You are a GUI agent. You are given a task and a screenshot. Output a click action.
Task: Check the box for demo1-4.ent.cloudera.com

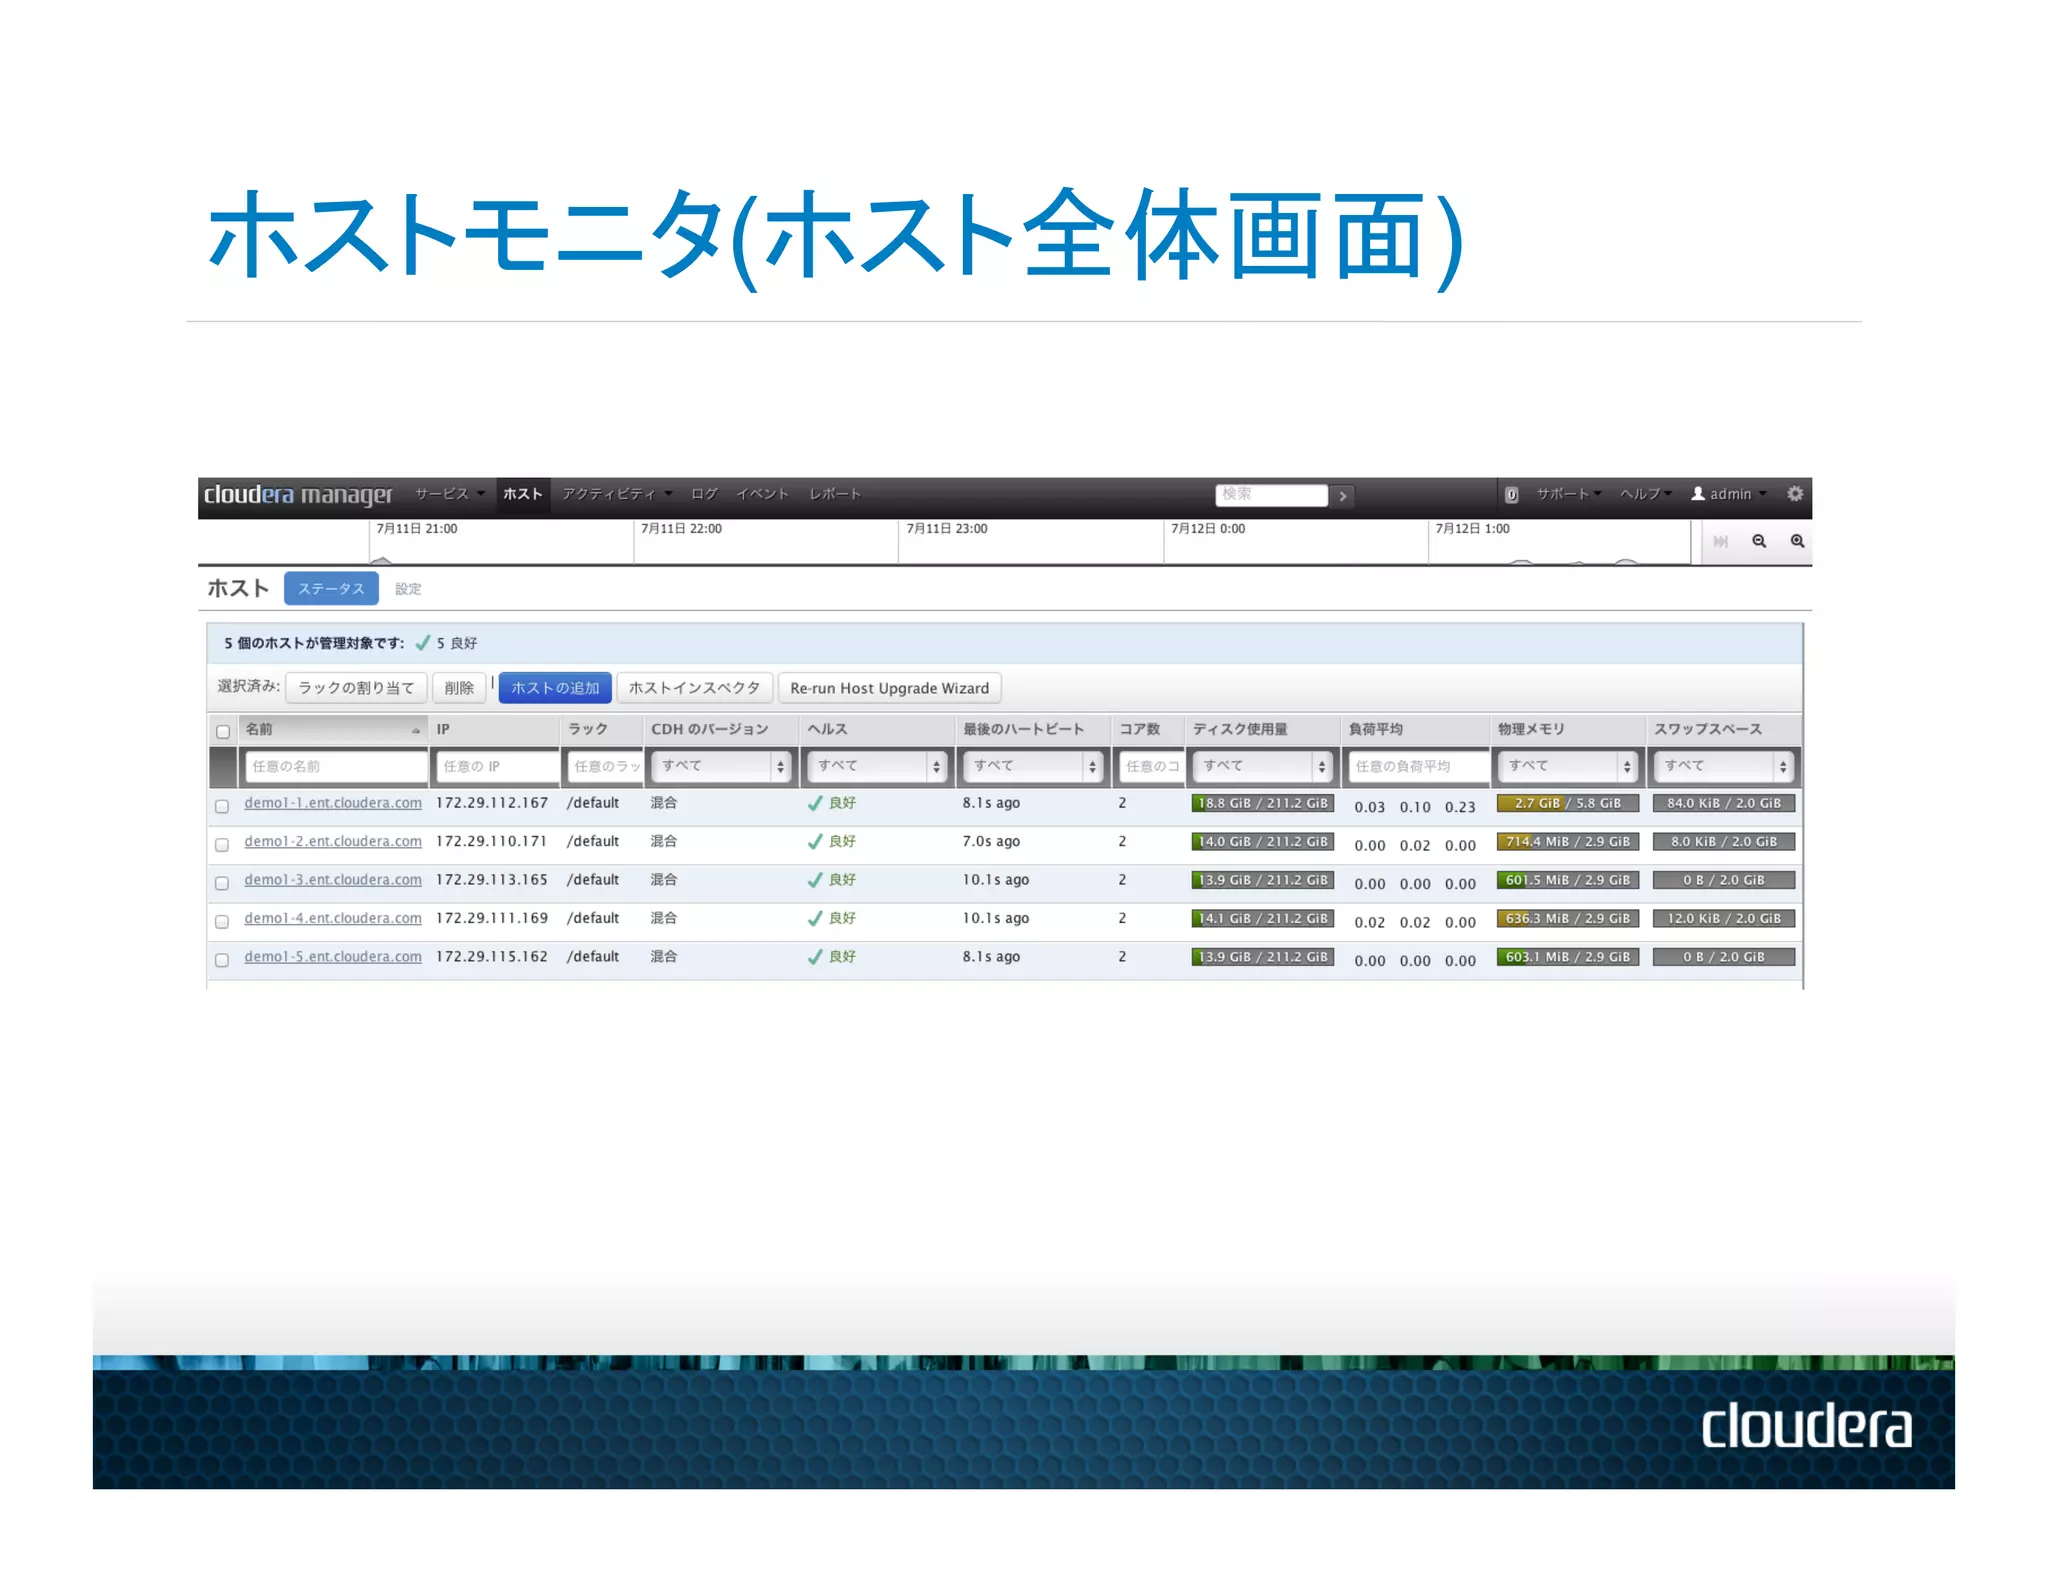tap(222, 921)
